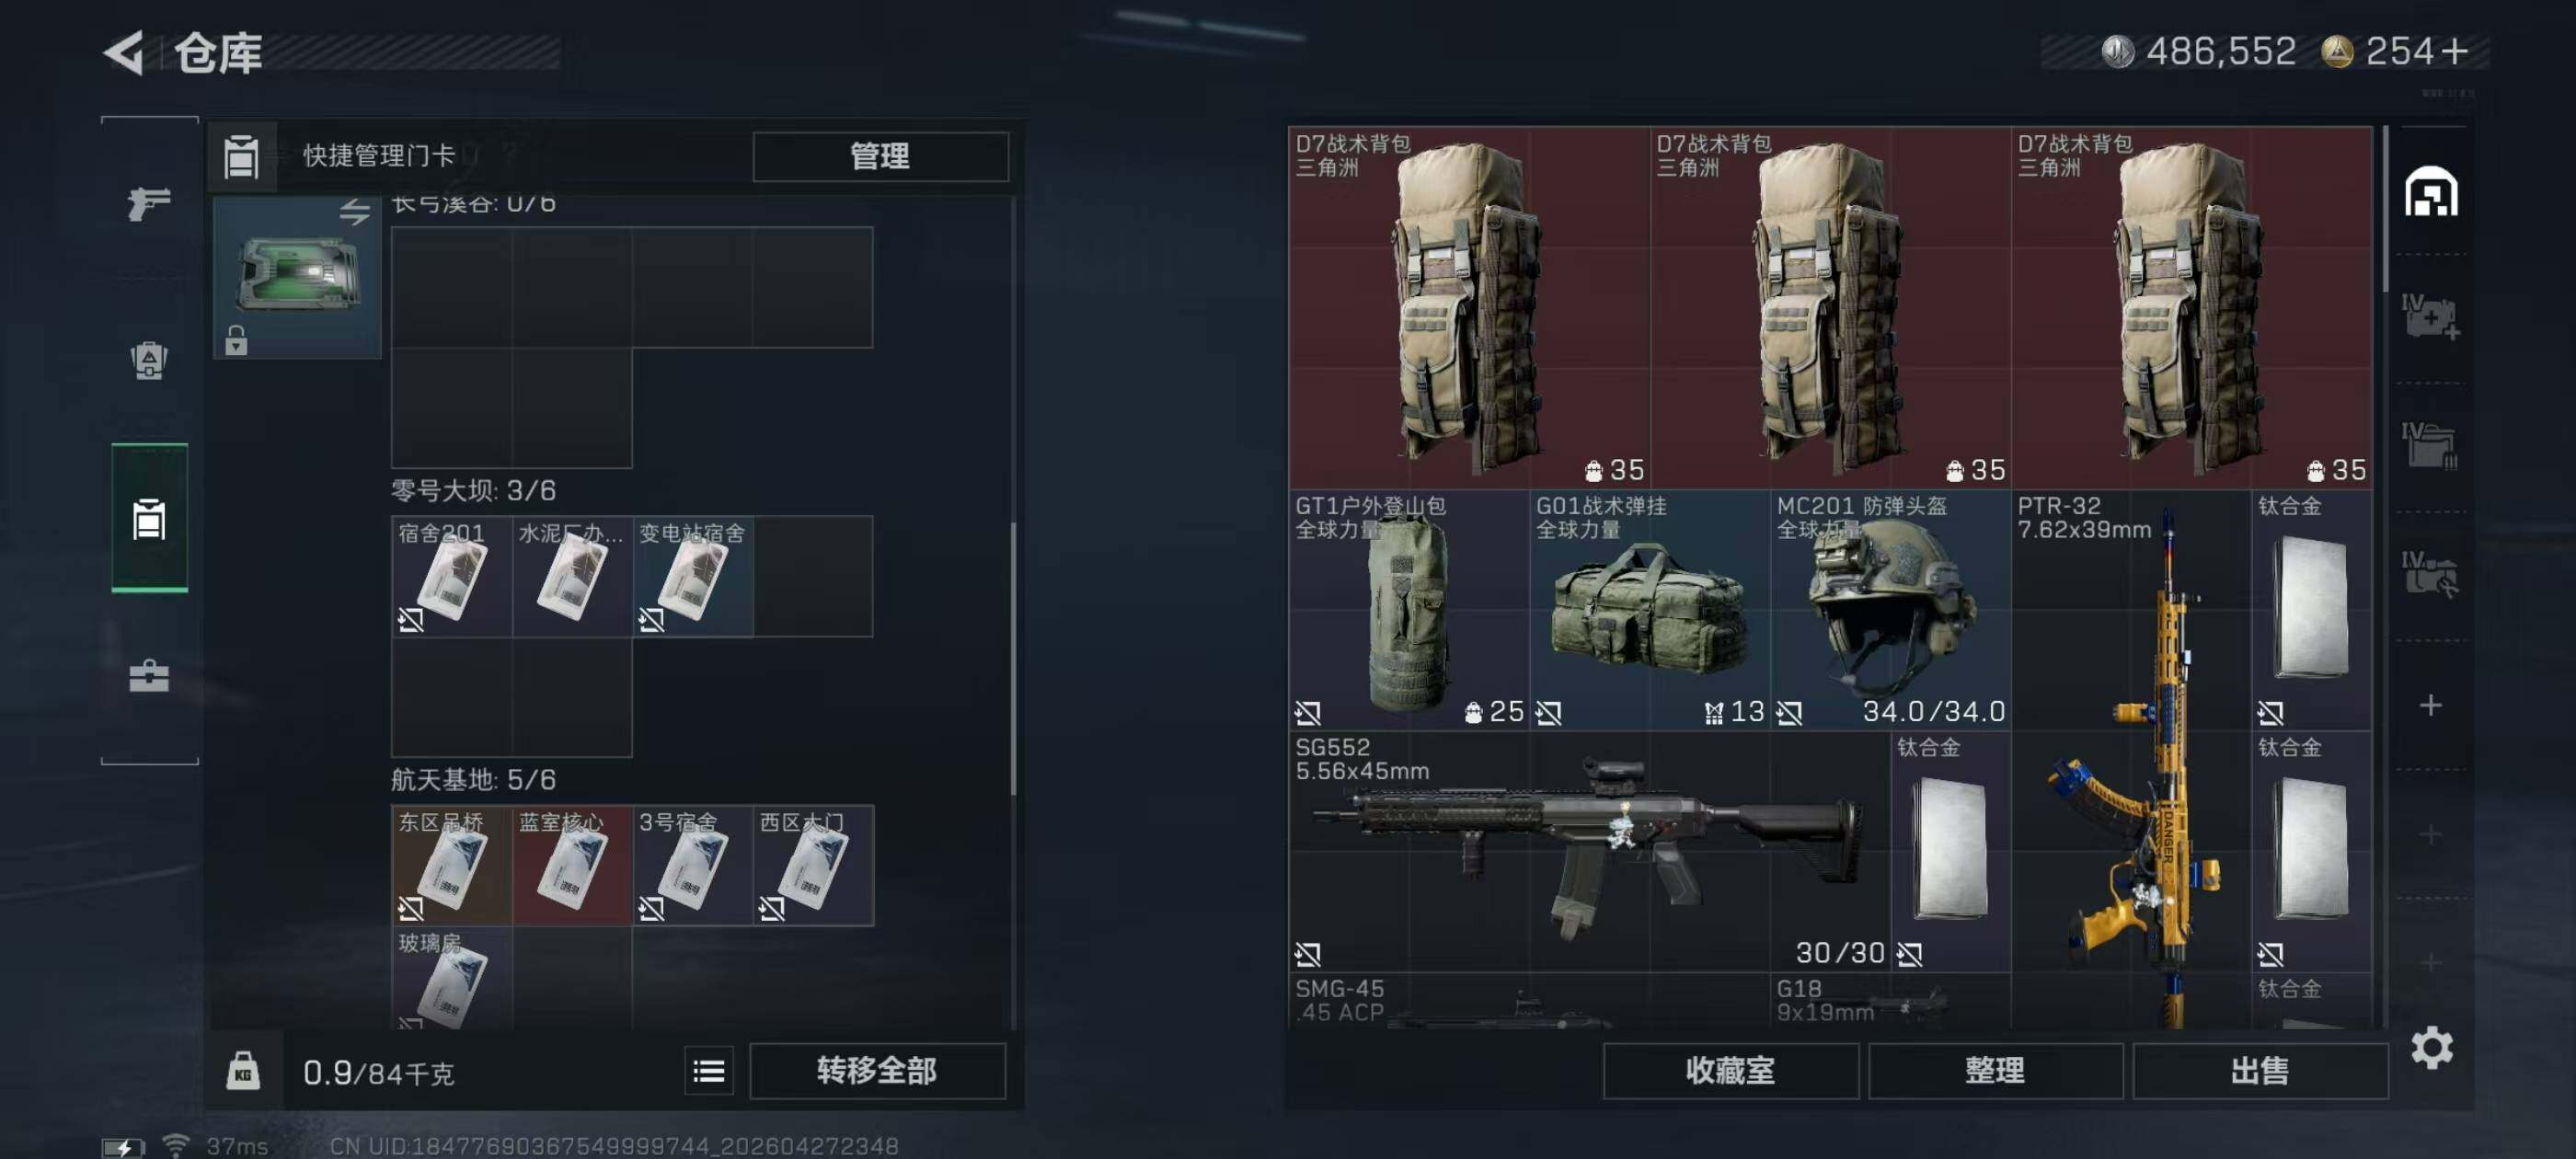Open the level IV medical storage icon
Image resolution: width=2576 pixels, height=1159 pixels.
(x=2431, y=317)
